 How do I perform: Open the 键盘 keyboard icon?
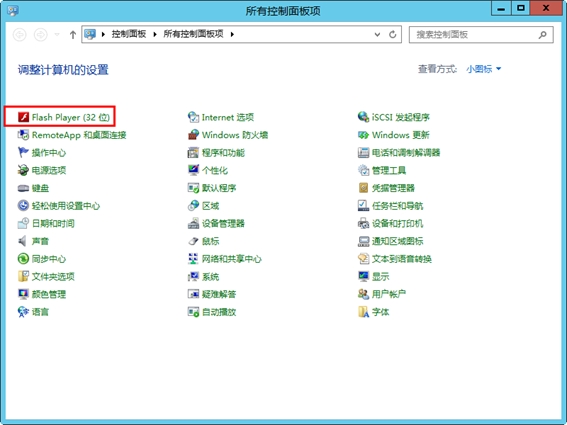pyautogui.click(x=24, y=188)
